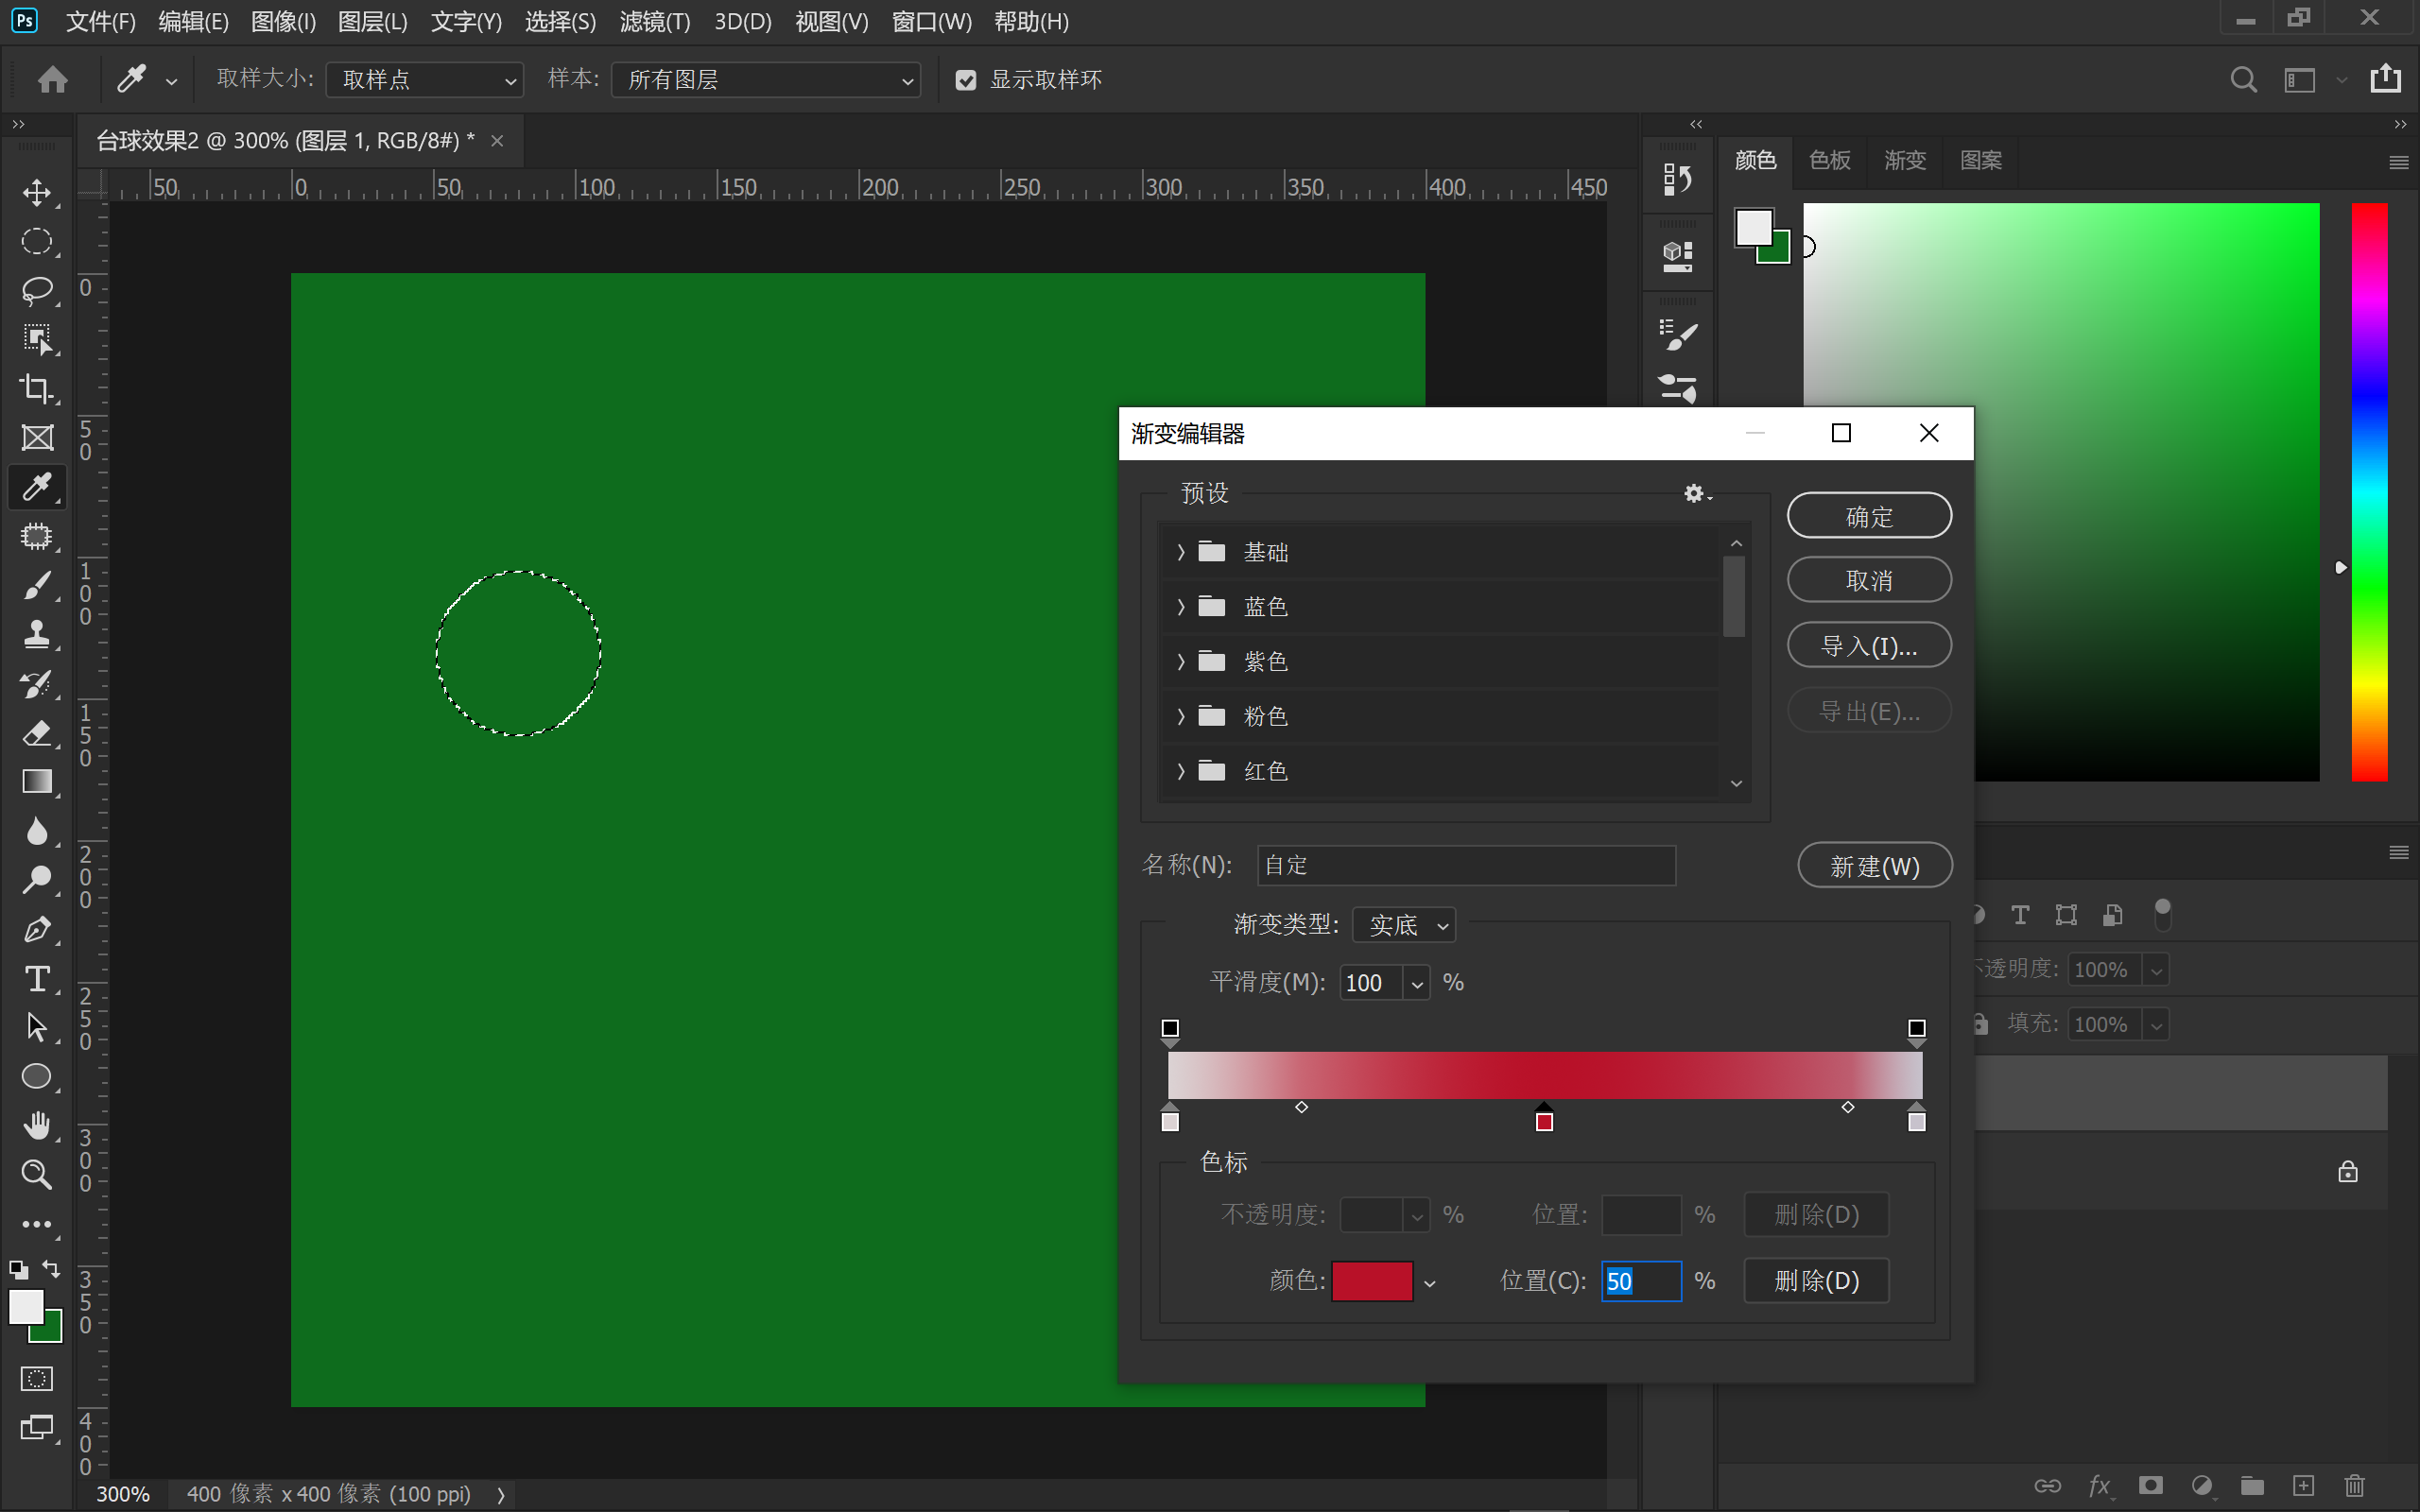Swap foreground and background colors
Screen dimensions: 2420x1512
point(51,1269)
